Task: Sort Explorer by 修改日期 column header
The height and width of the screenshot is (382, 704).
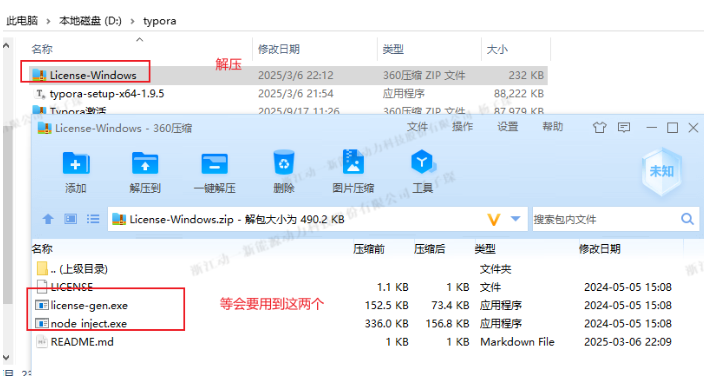Action: coord(278,49)
